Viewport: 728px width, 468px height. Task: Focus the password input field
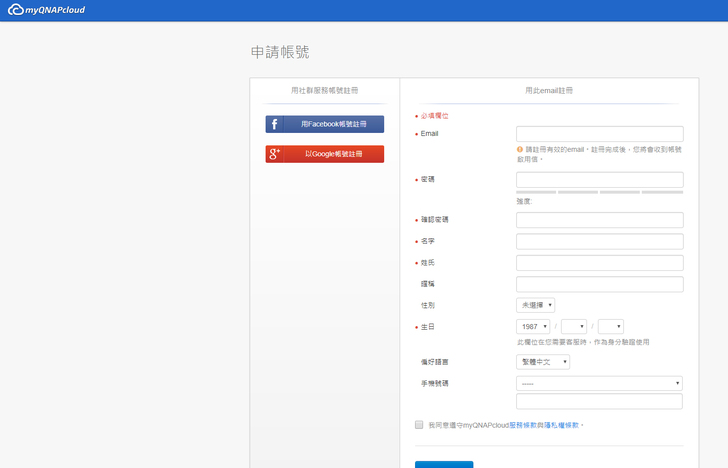(599, 180)
